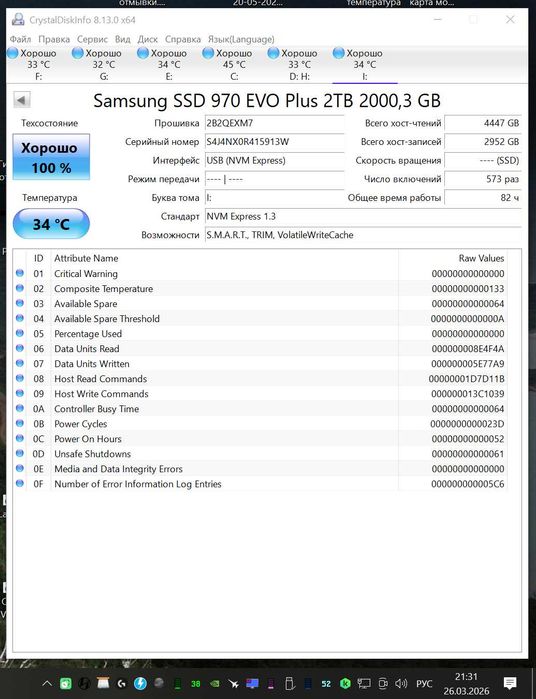
Task: Select drive G: status icon
Action: [78, 53]
